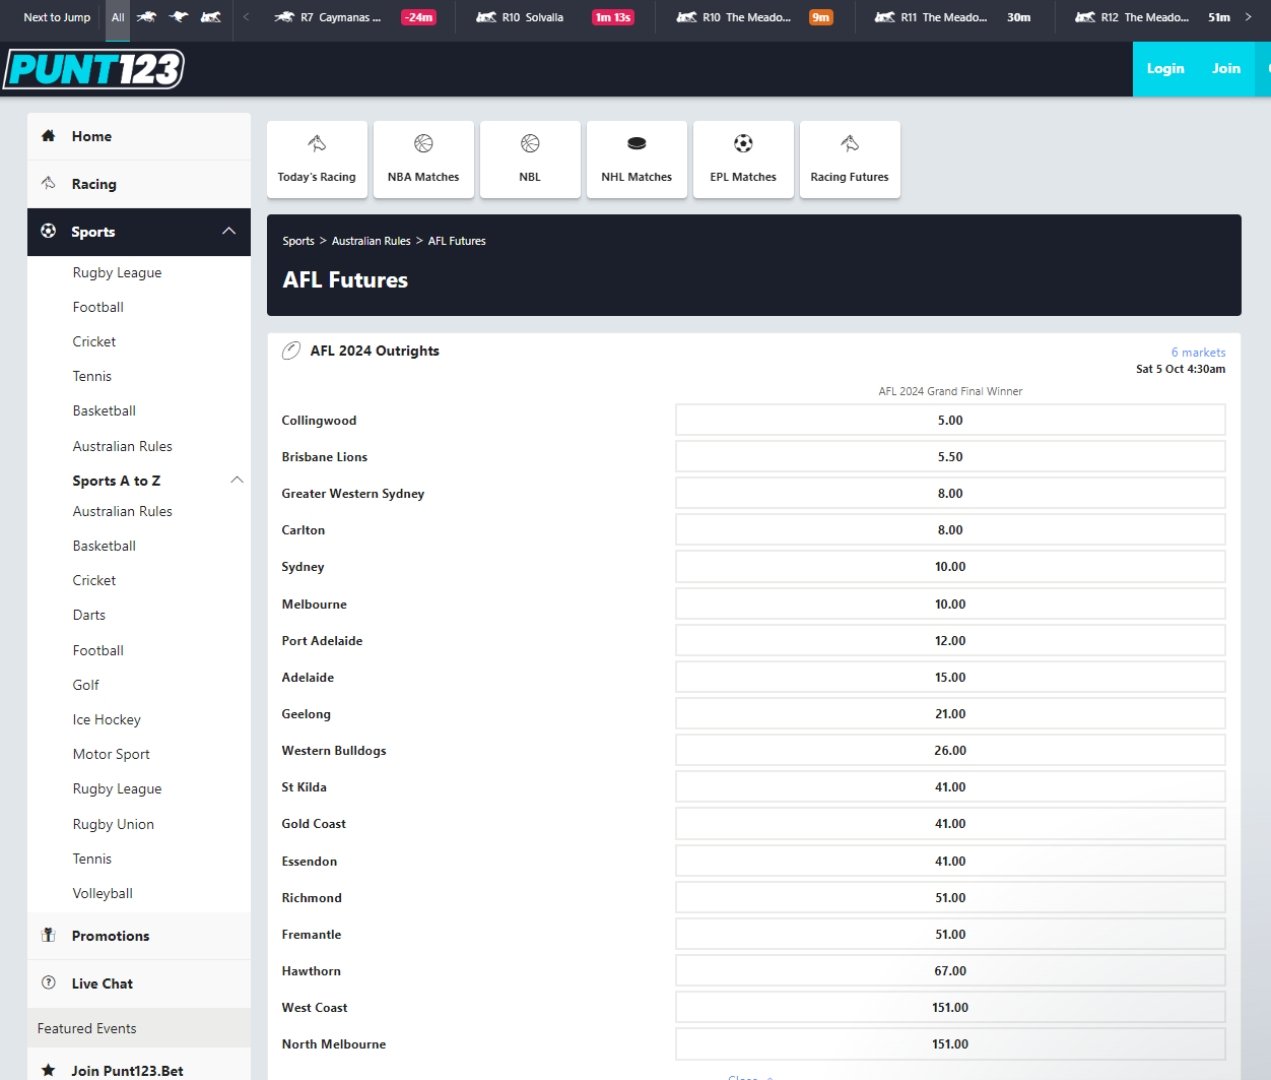Open Rugby Union in Sports A to Z
This screenshot has width=1271, height=1080.
113,824
